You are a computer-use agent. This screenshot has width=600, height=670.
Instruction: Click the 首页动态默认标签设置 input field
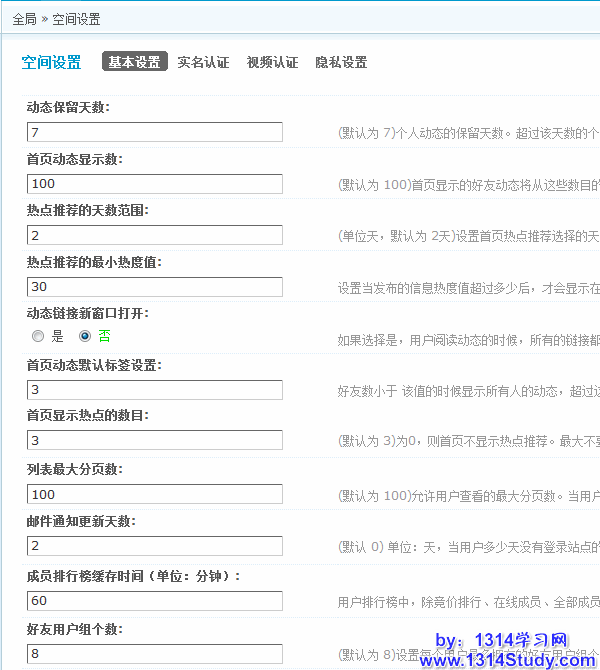click(x=155, y=390)
